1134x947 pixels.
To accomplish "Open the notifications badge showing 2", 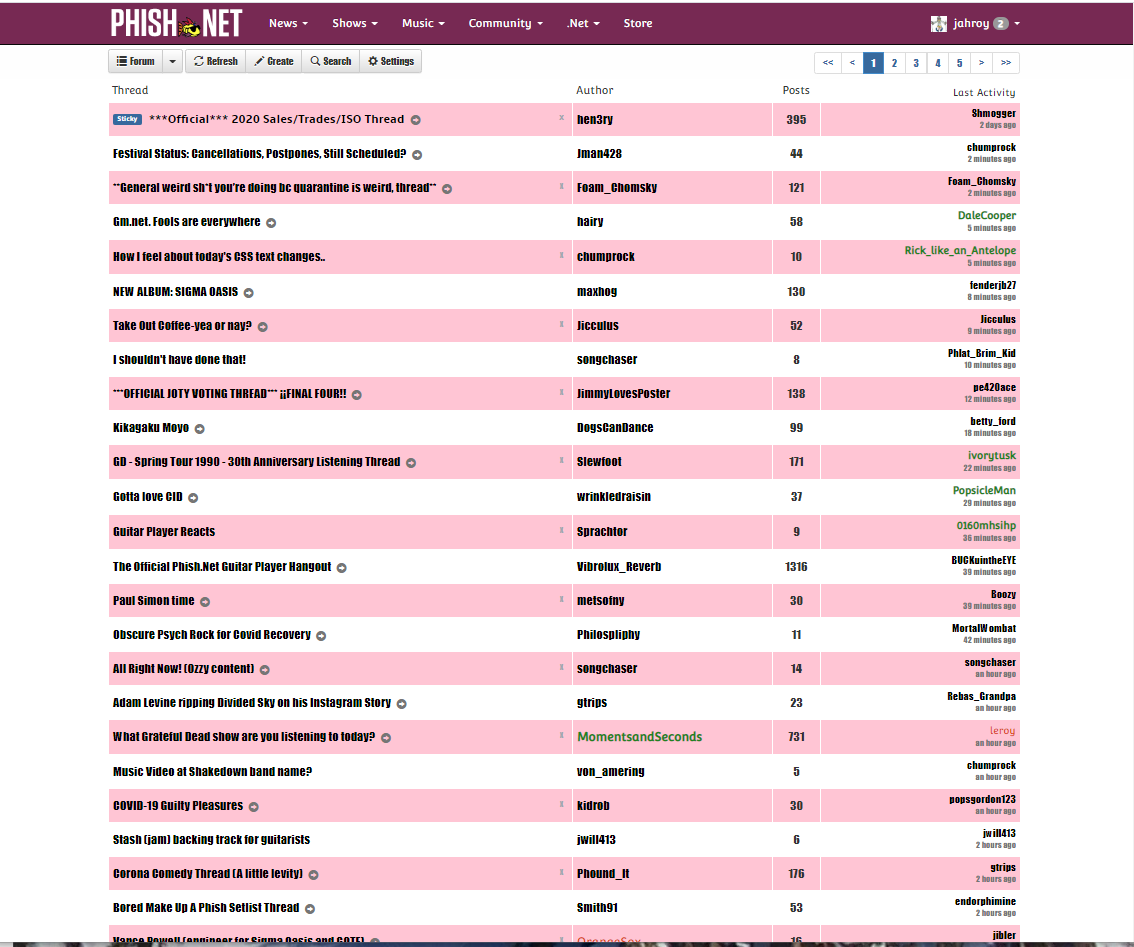I will click(x=1000, y=24).
